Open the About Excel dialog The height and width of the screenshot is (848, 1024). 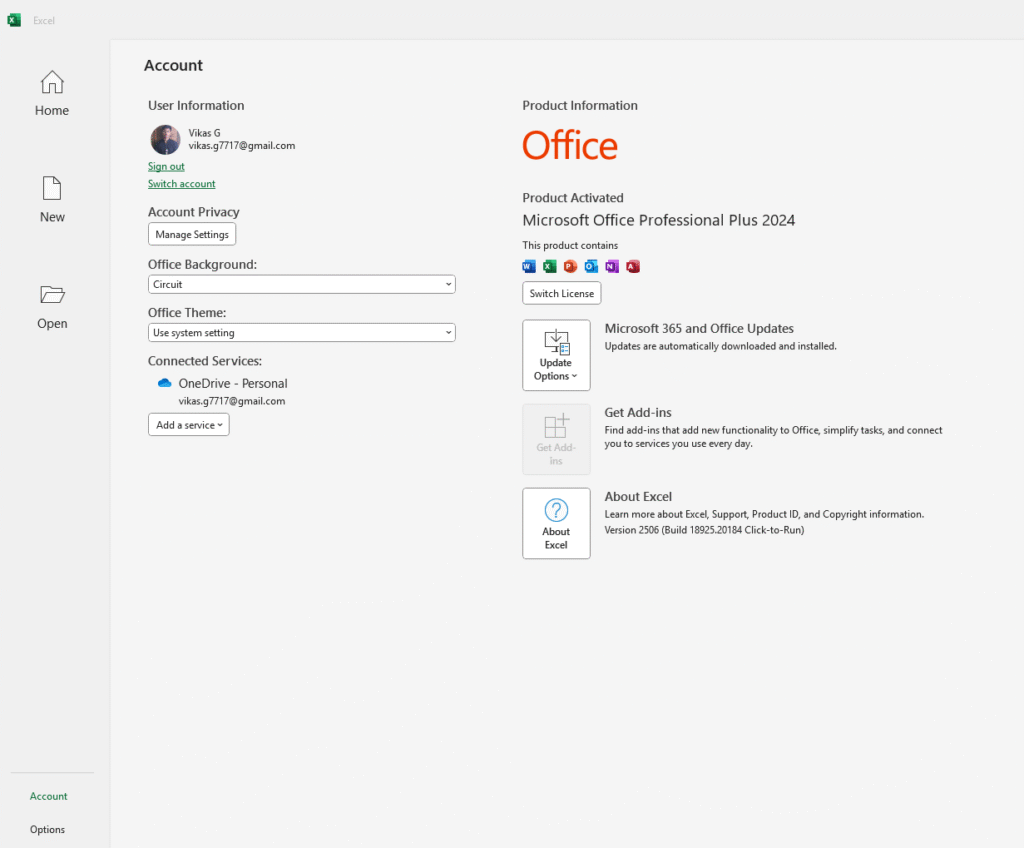(x=556, y=523)
